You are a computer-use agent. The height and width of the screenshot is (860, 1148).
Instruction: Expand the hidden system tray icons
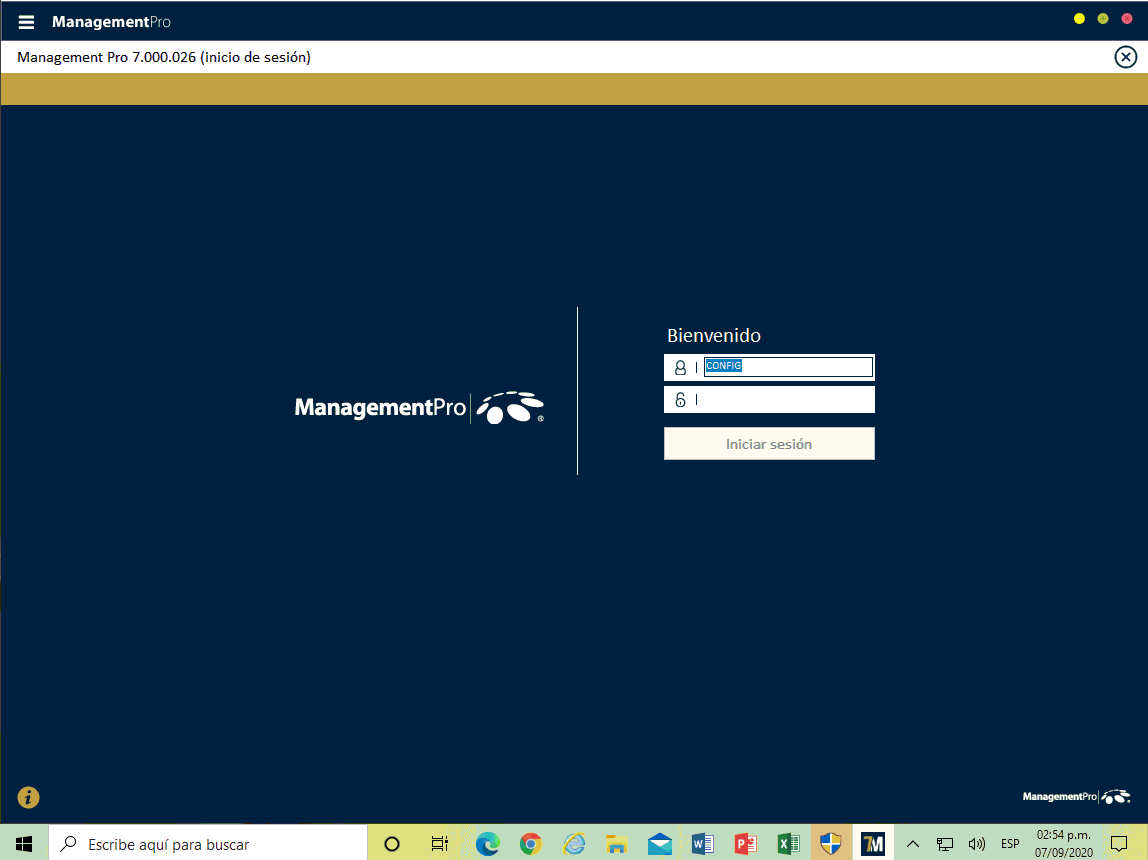(912, 844)
